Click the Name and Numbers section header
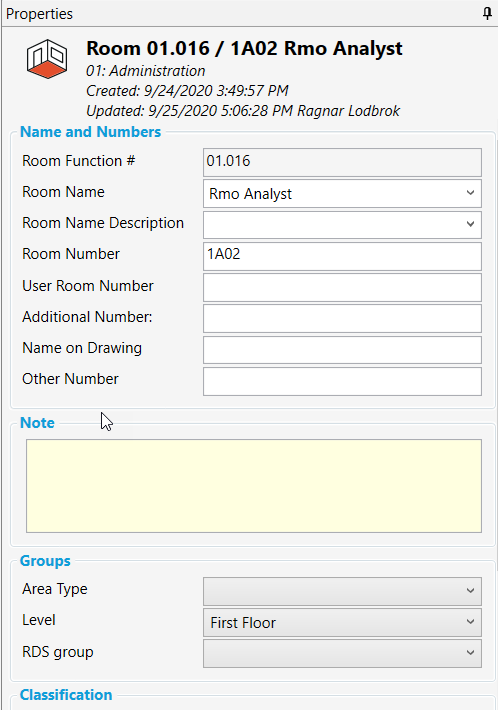This screenshot has height=710, width=498. pos(91,132)
